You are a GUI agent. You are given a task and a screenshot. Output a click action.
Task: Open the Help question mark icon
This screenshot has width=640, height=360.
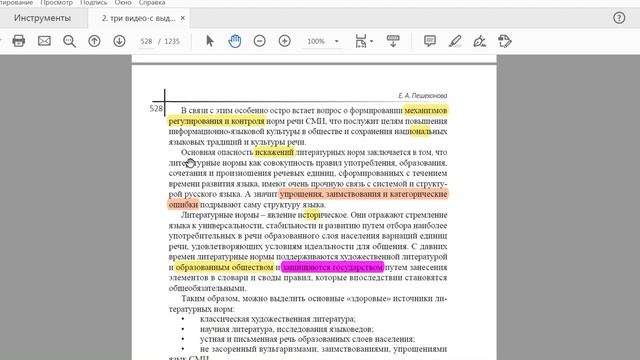tap(619, 18)
